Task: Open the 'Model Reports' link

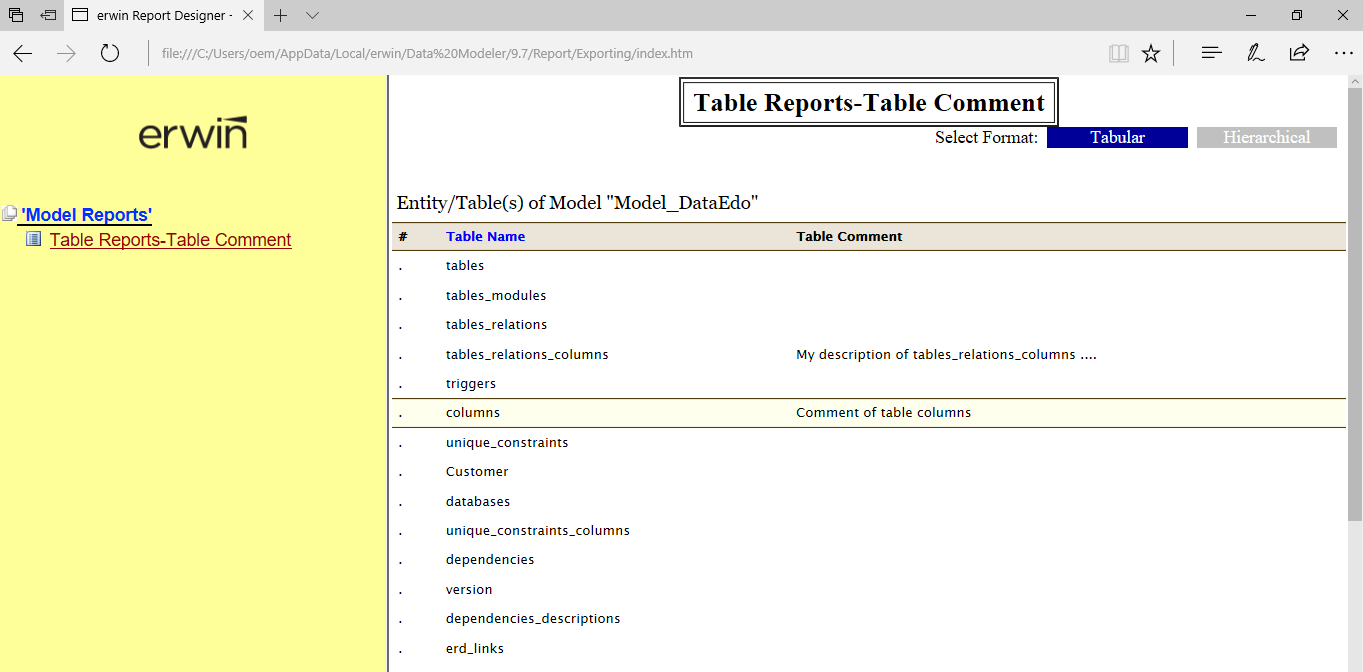Action: point(87,215)
